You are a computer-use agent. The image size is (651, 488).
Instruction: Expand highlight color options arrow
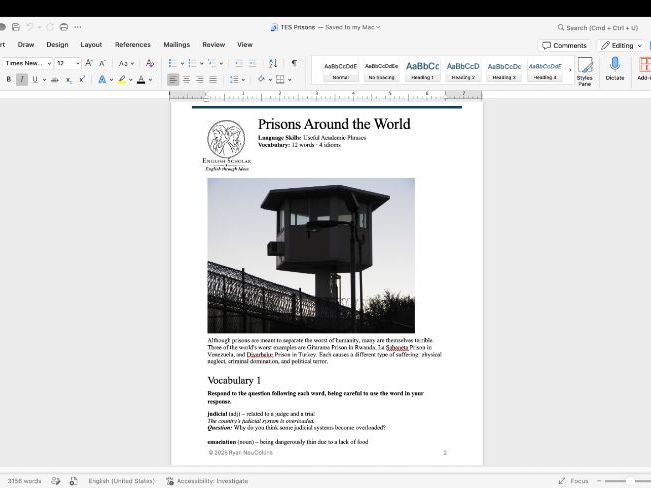point(131,80)
